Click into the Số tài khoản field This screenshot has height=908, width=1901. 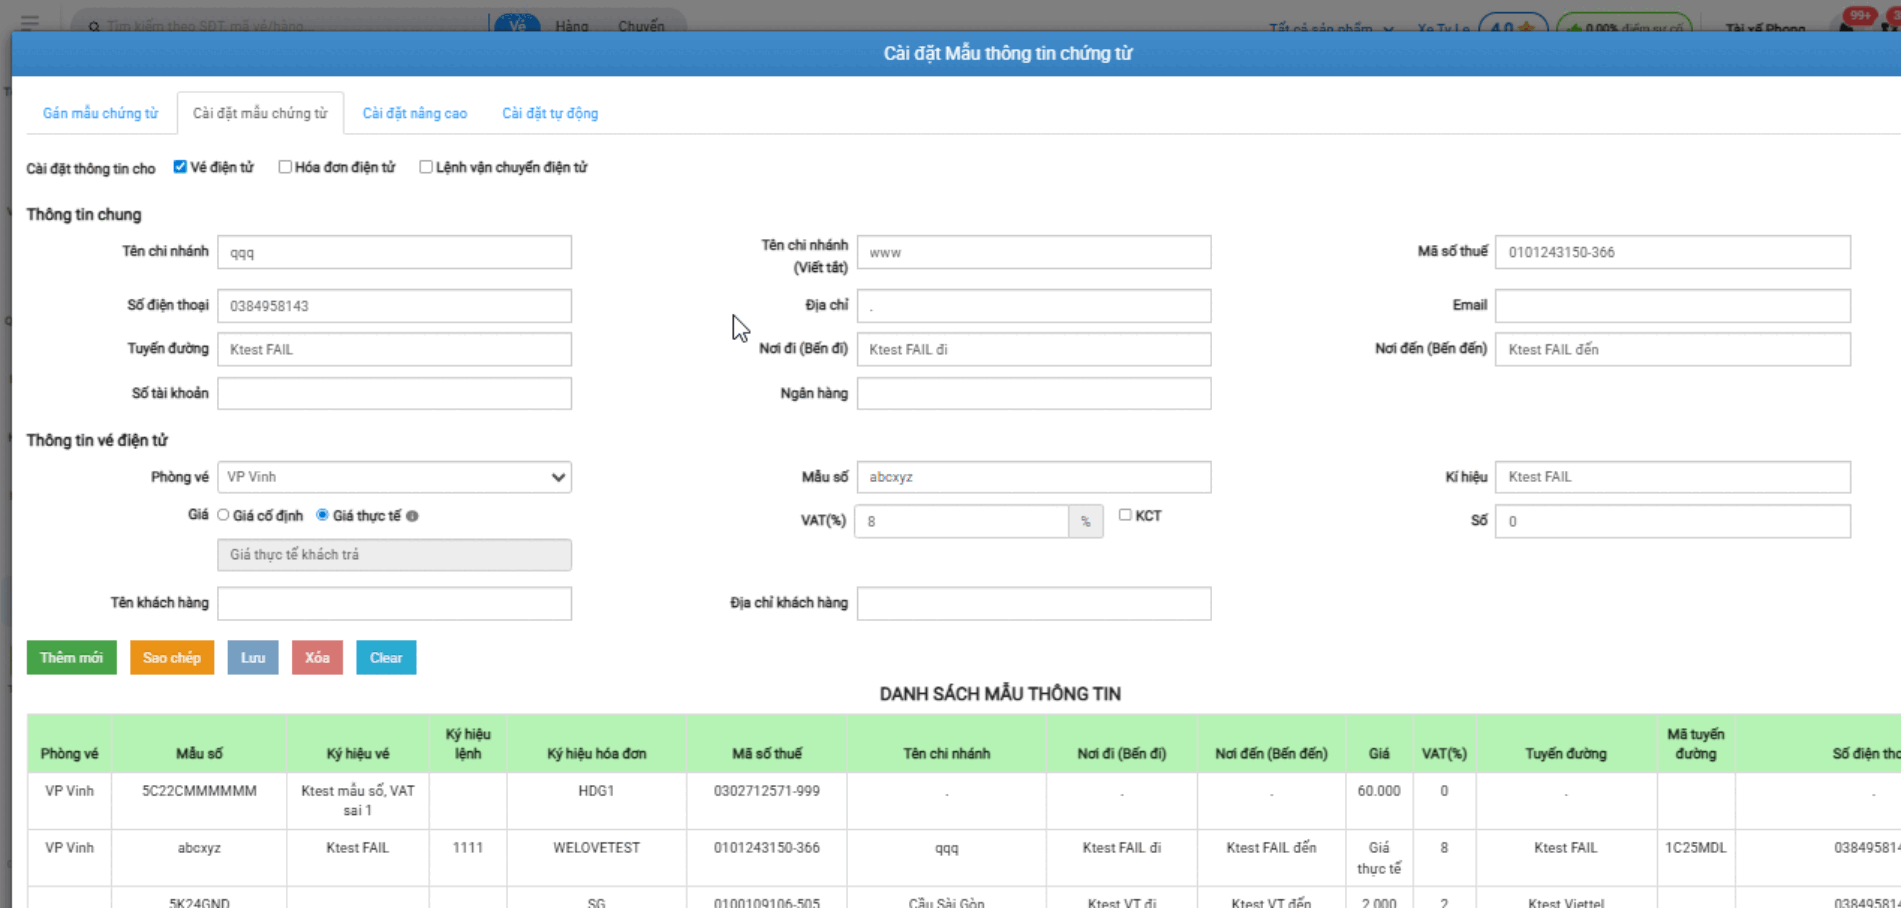[394, 394]
